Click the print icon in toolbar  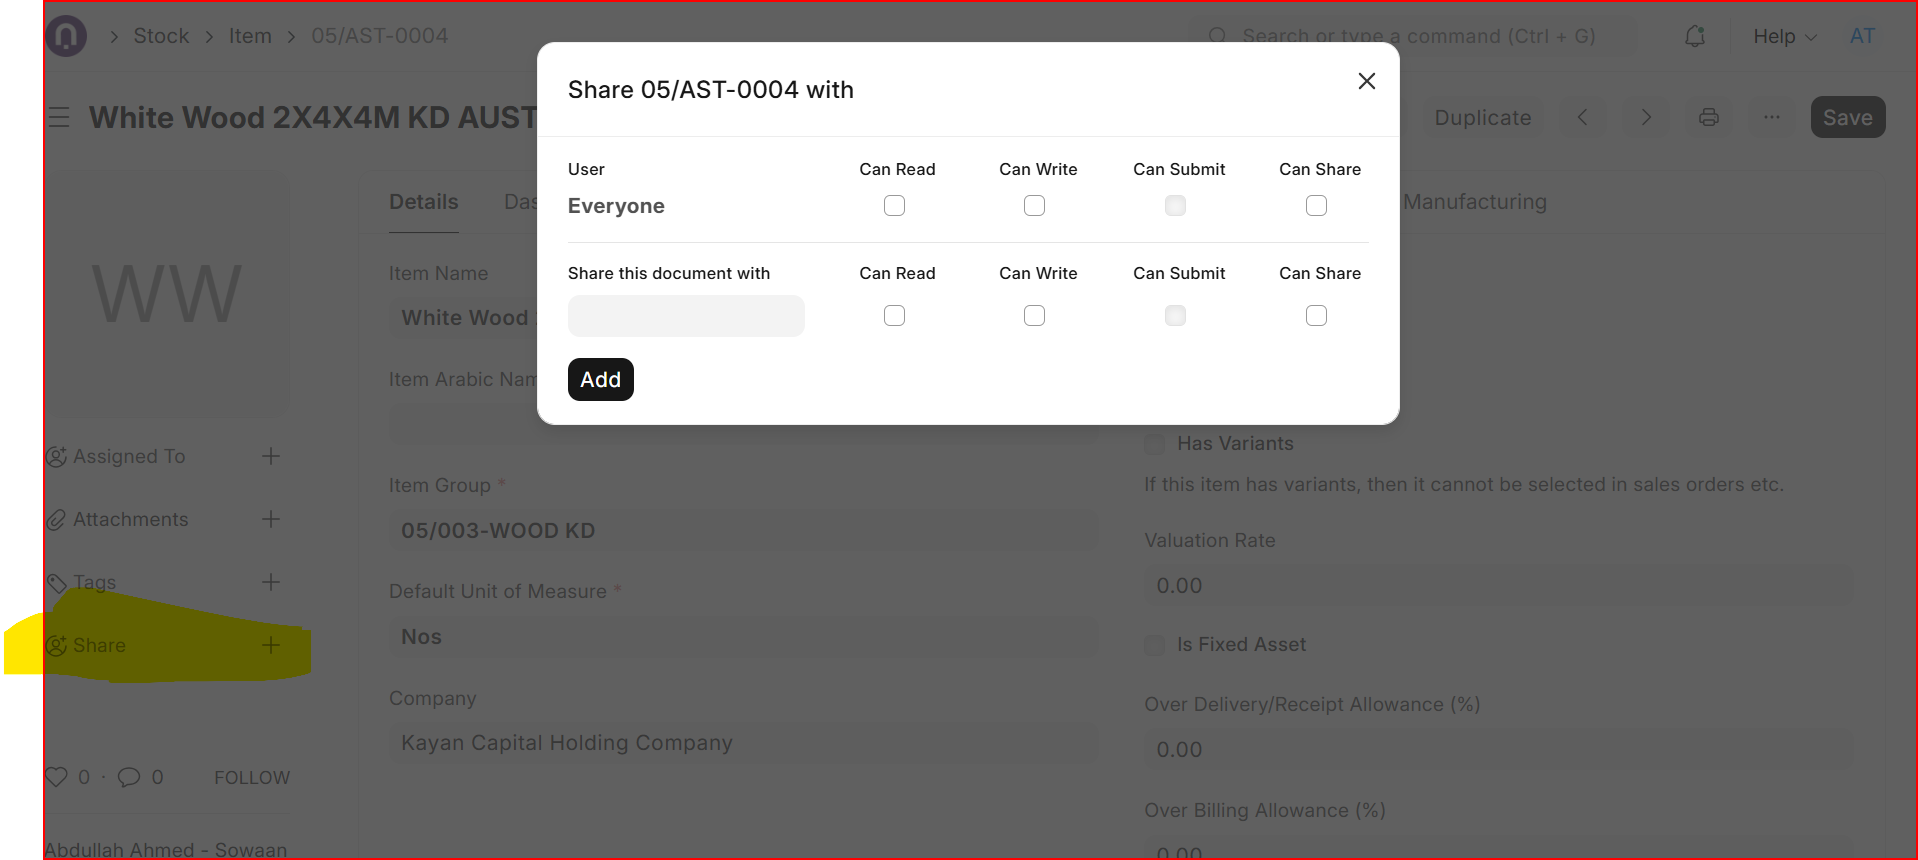(1708, 117)
